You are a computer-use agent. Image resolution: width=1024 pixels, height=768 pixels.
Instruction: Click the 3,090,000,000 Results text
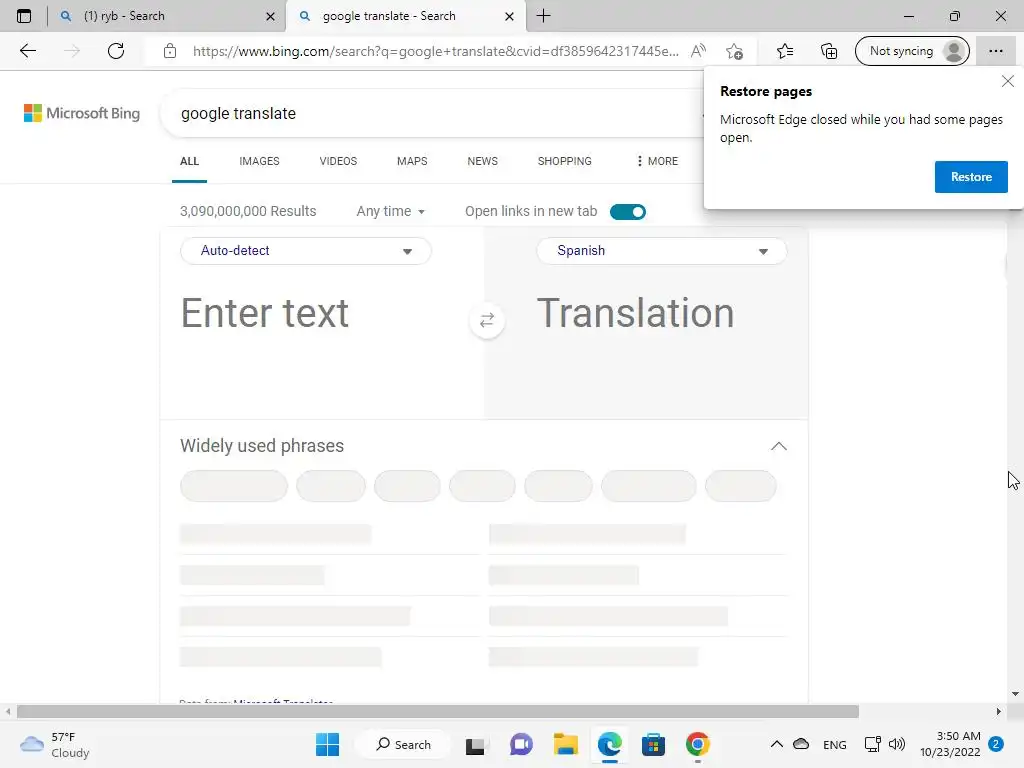click(x=248, y=212)
